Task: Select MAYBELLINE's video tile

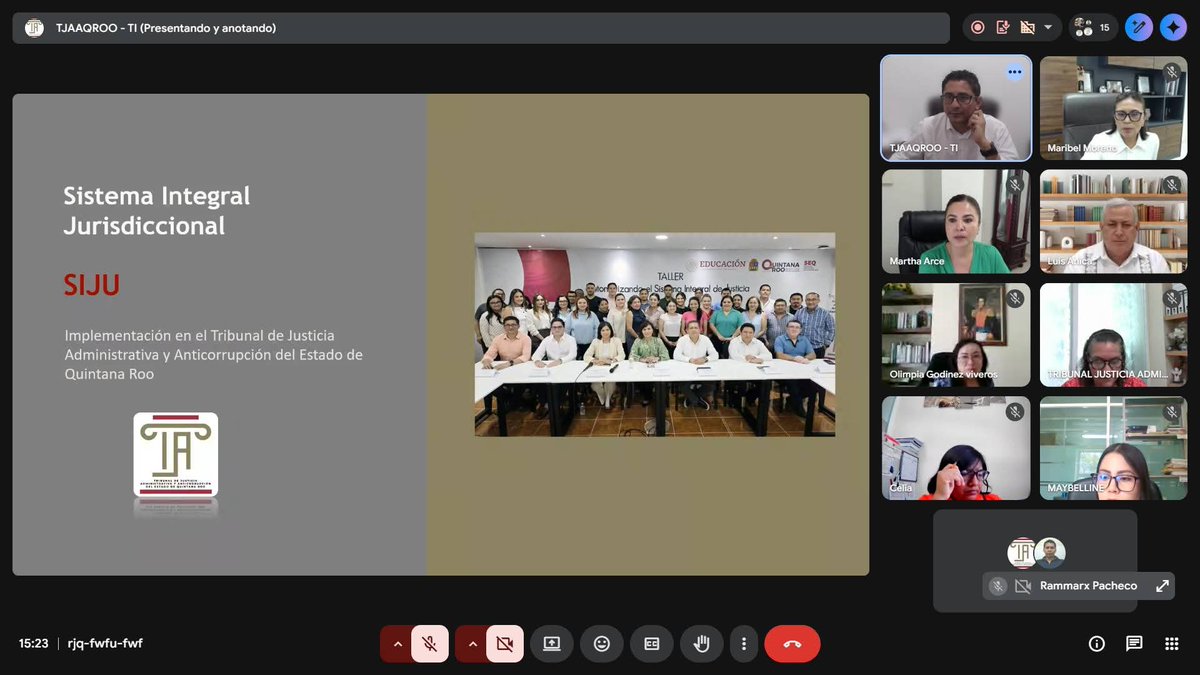Action: click(1113, 448)
